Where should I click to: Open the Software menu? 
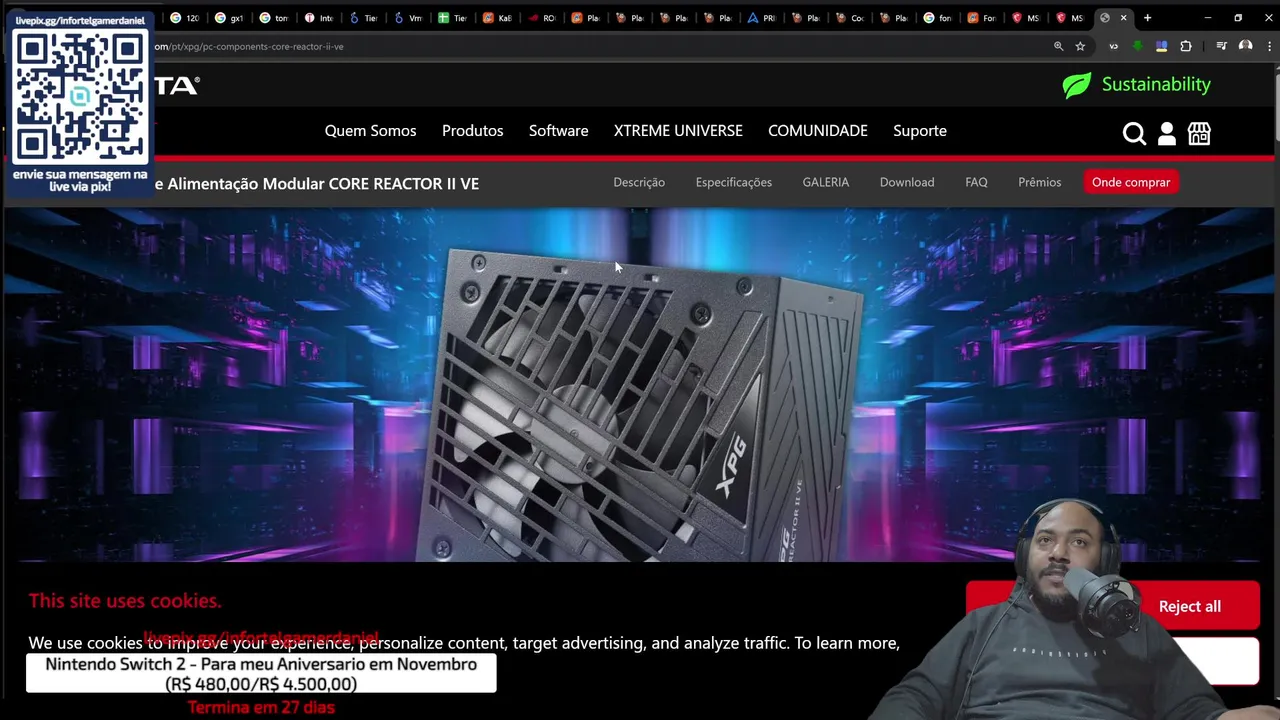[x=558, y=131]
